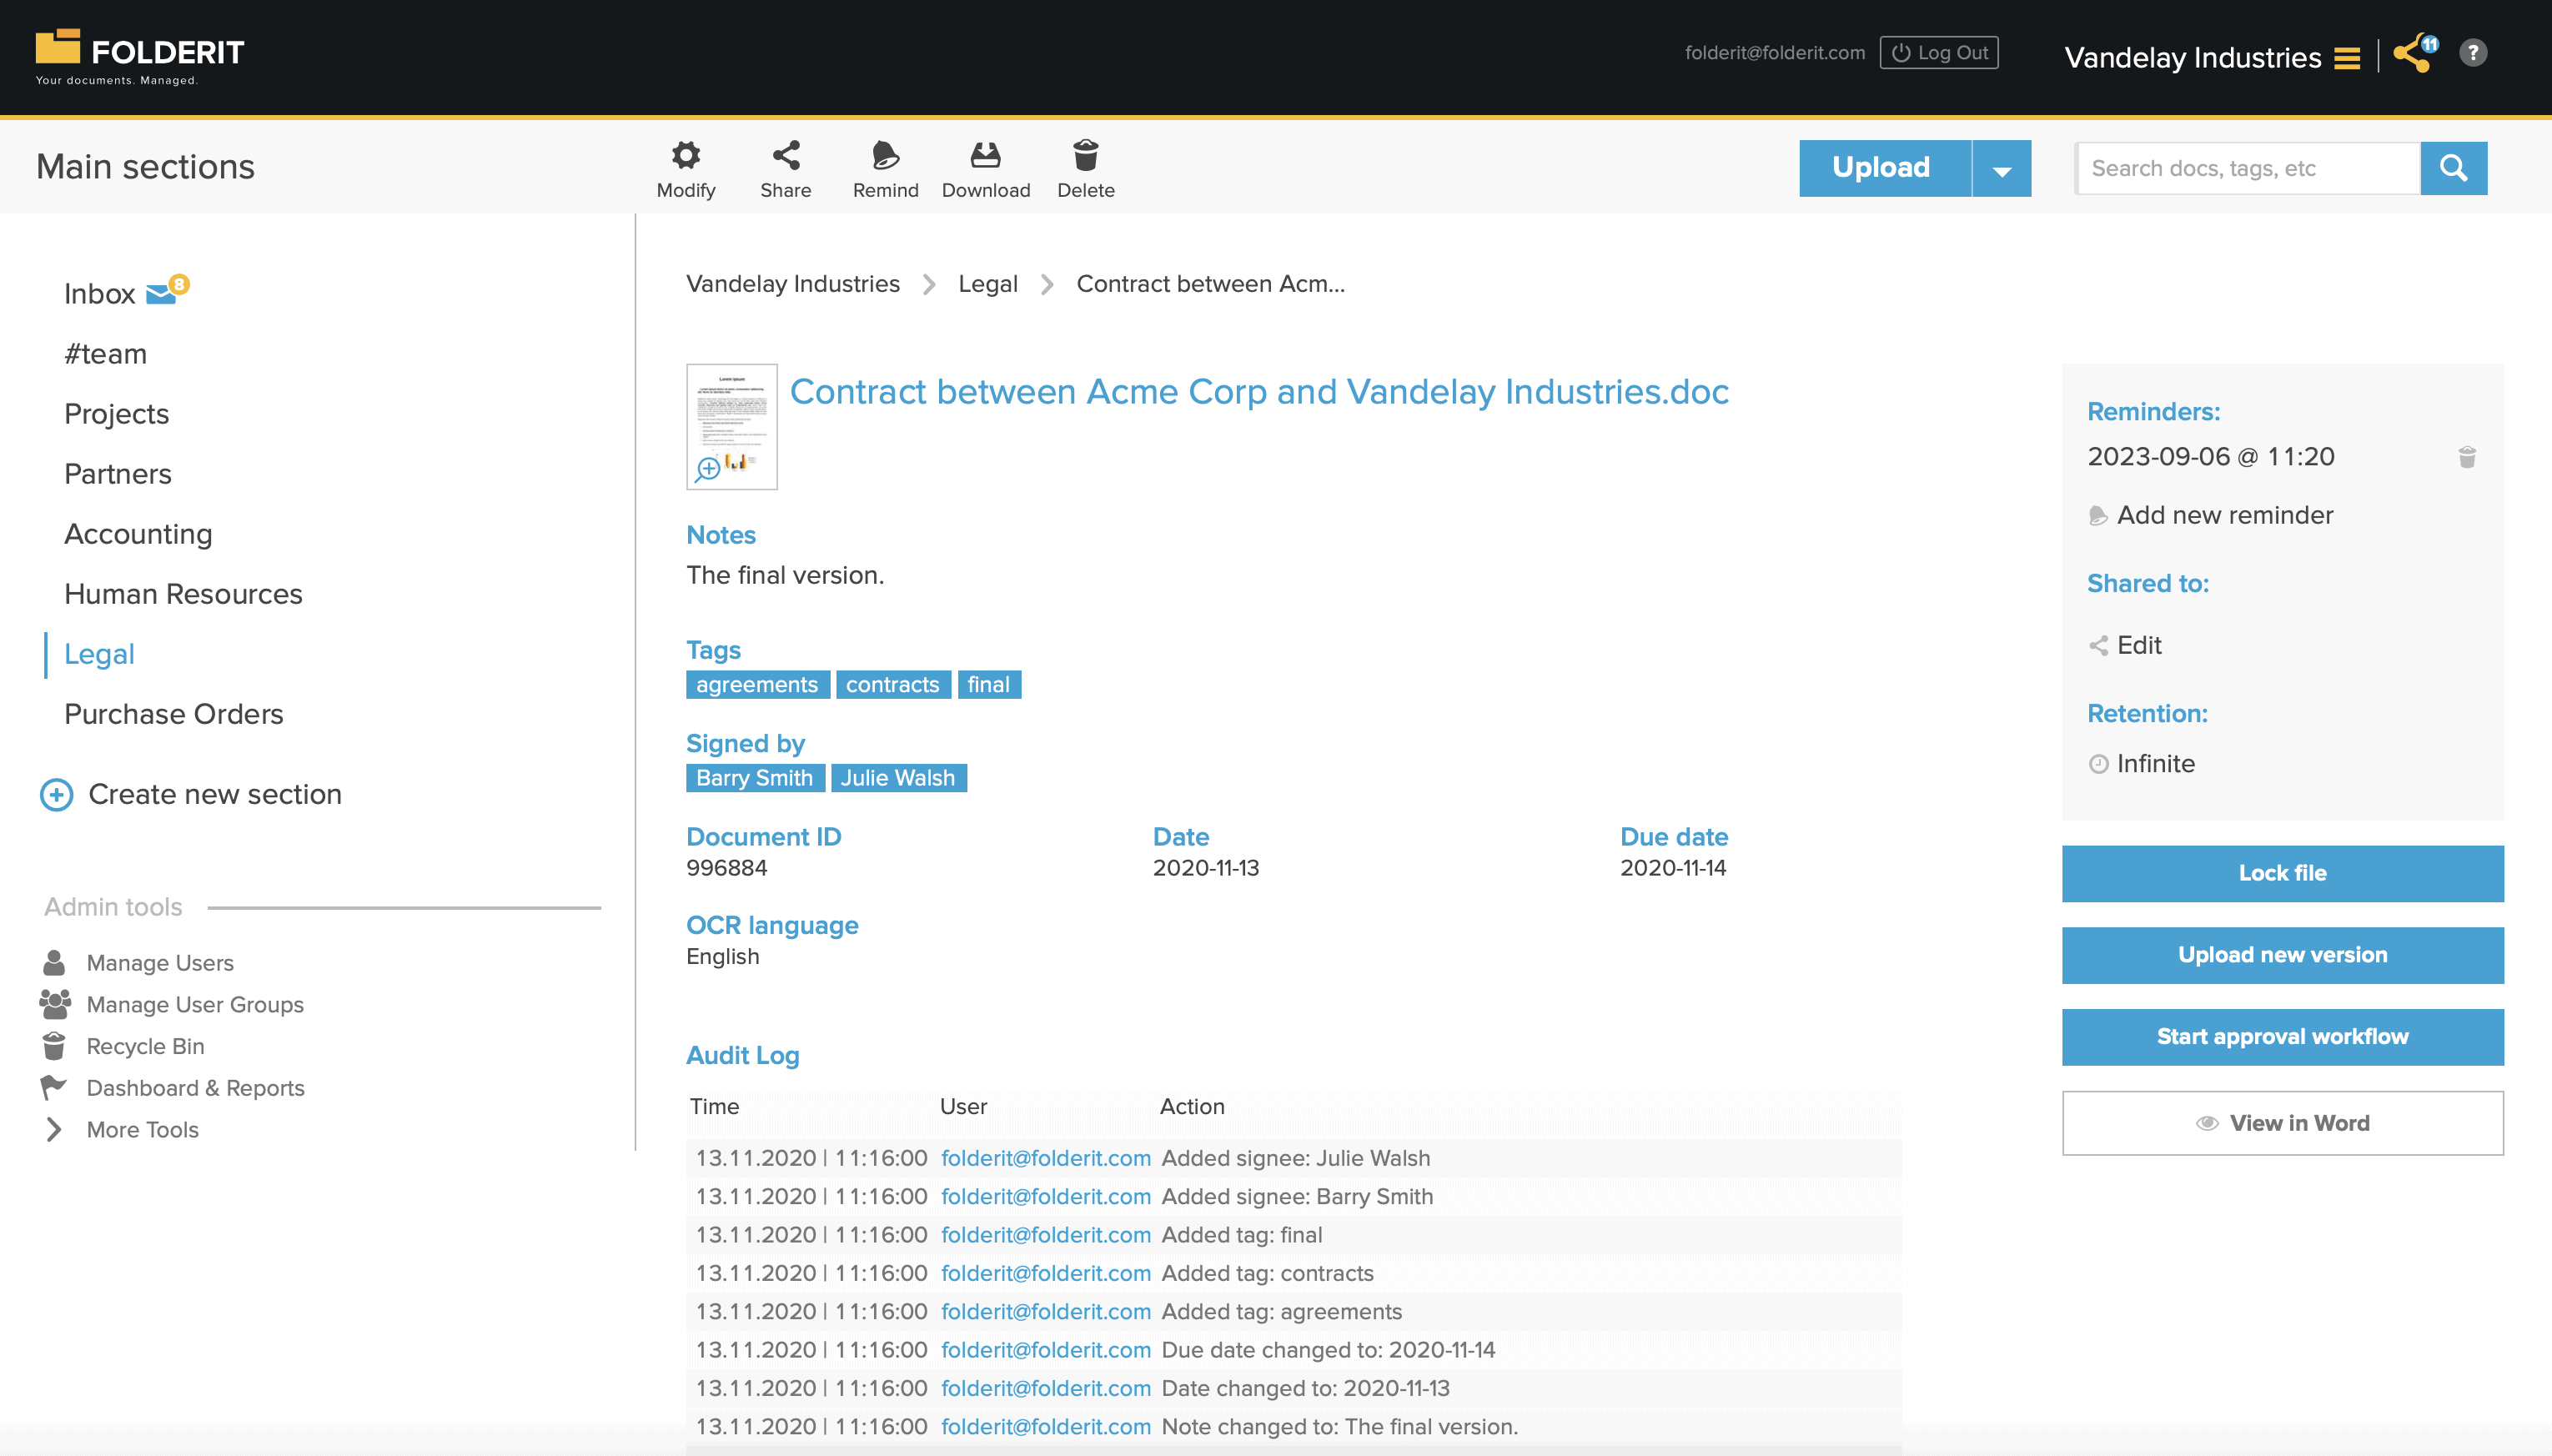Click the Recycle Bin icon
Screen dimensions: 2552x1456
coord(54,1046)
